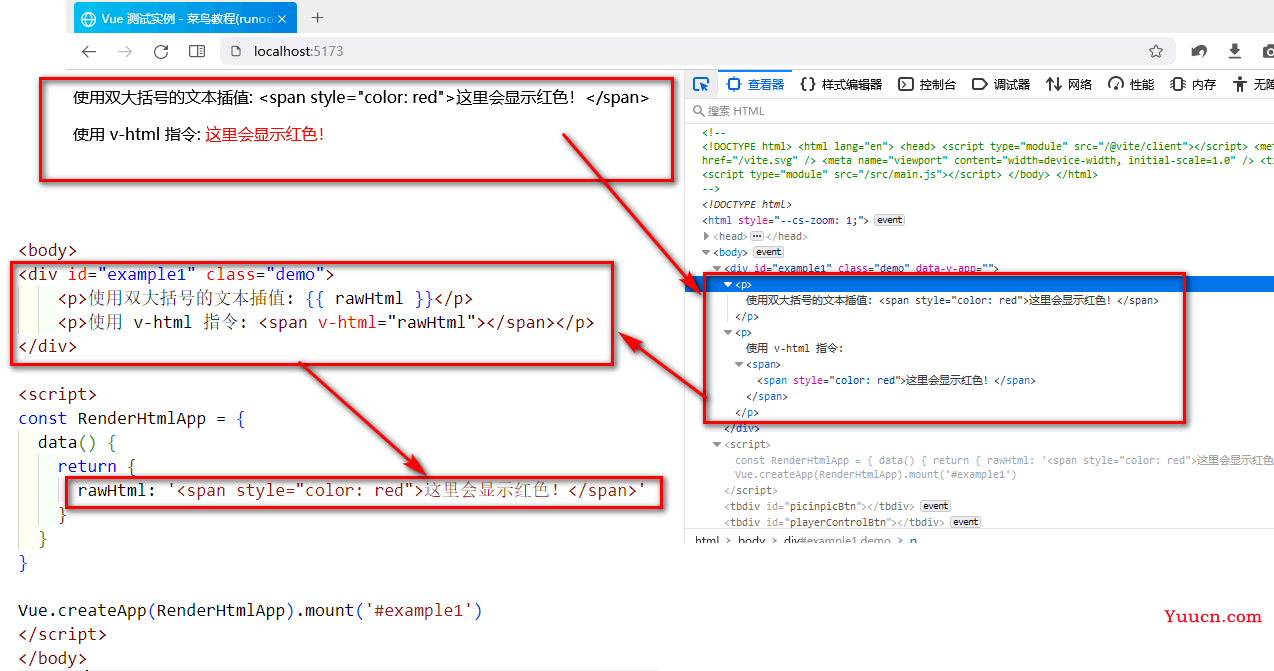Open site info icon beside localhost

(236, 51)
